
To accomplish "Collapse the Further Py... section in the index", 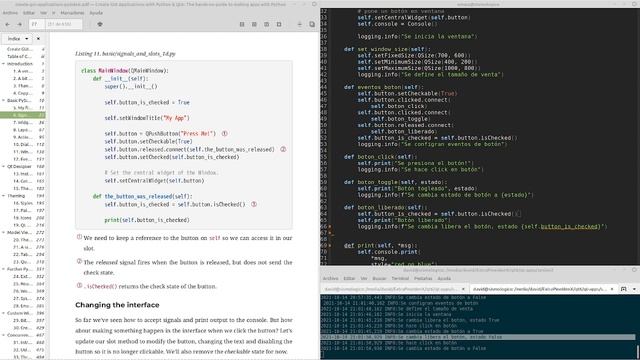I will tap(3, 269).
